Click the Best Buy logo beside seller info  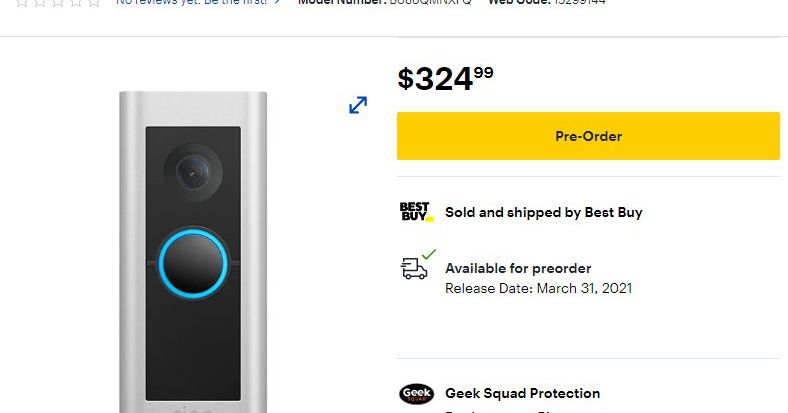click(x=416, y=212)
